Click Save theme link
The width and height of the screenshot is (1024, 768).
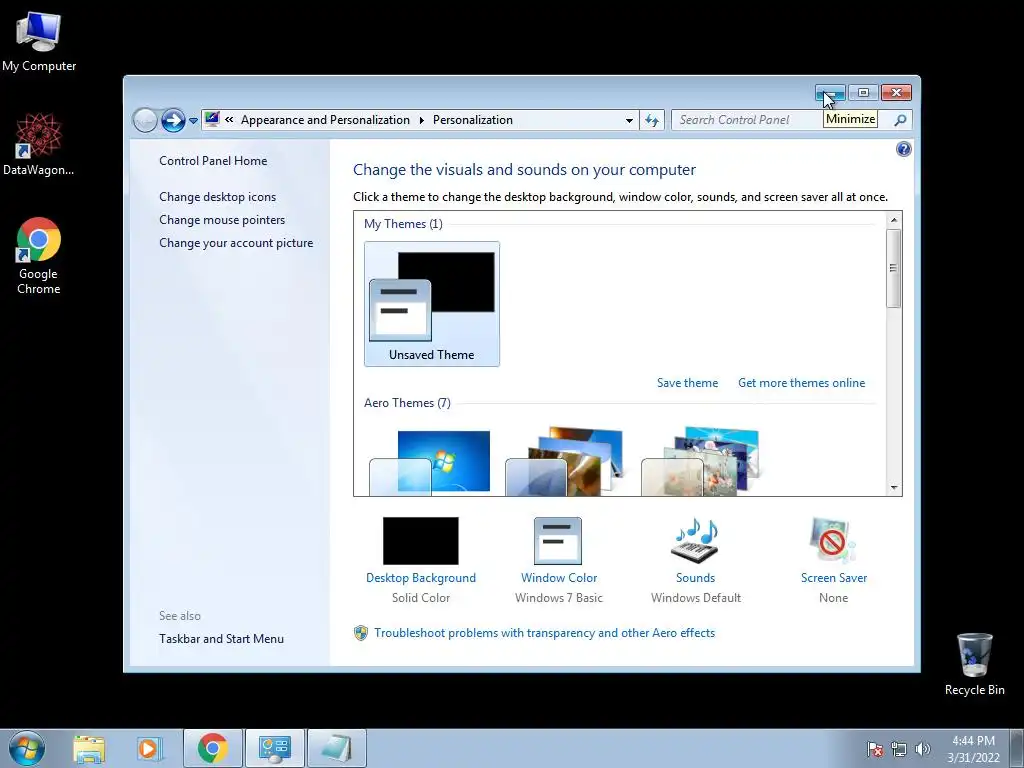coord(687,383)
